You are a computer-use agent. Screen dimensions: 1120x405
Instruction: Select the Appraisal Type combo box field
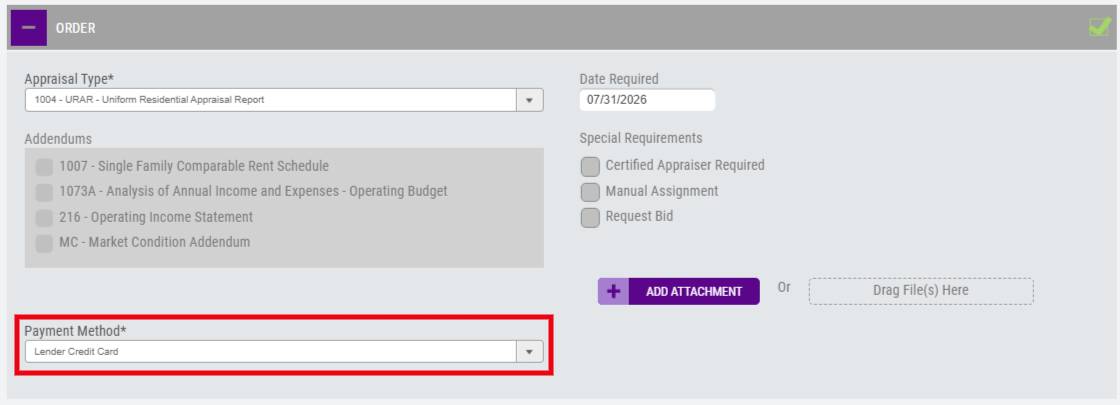click(284, 100)
